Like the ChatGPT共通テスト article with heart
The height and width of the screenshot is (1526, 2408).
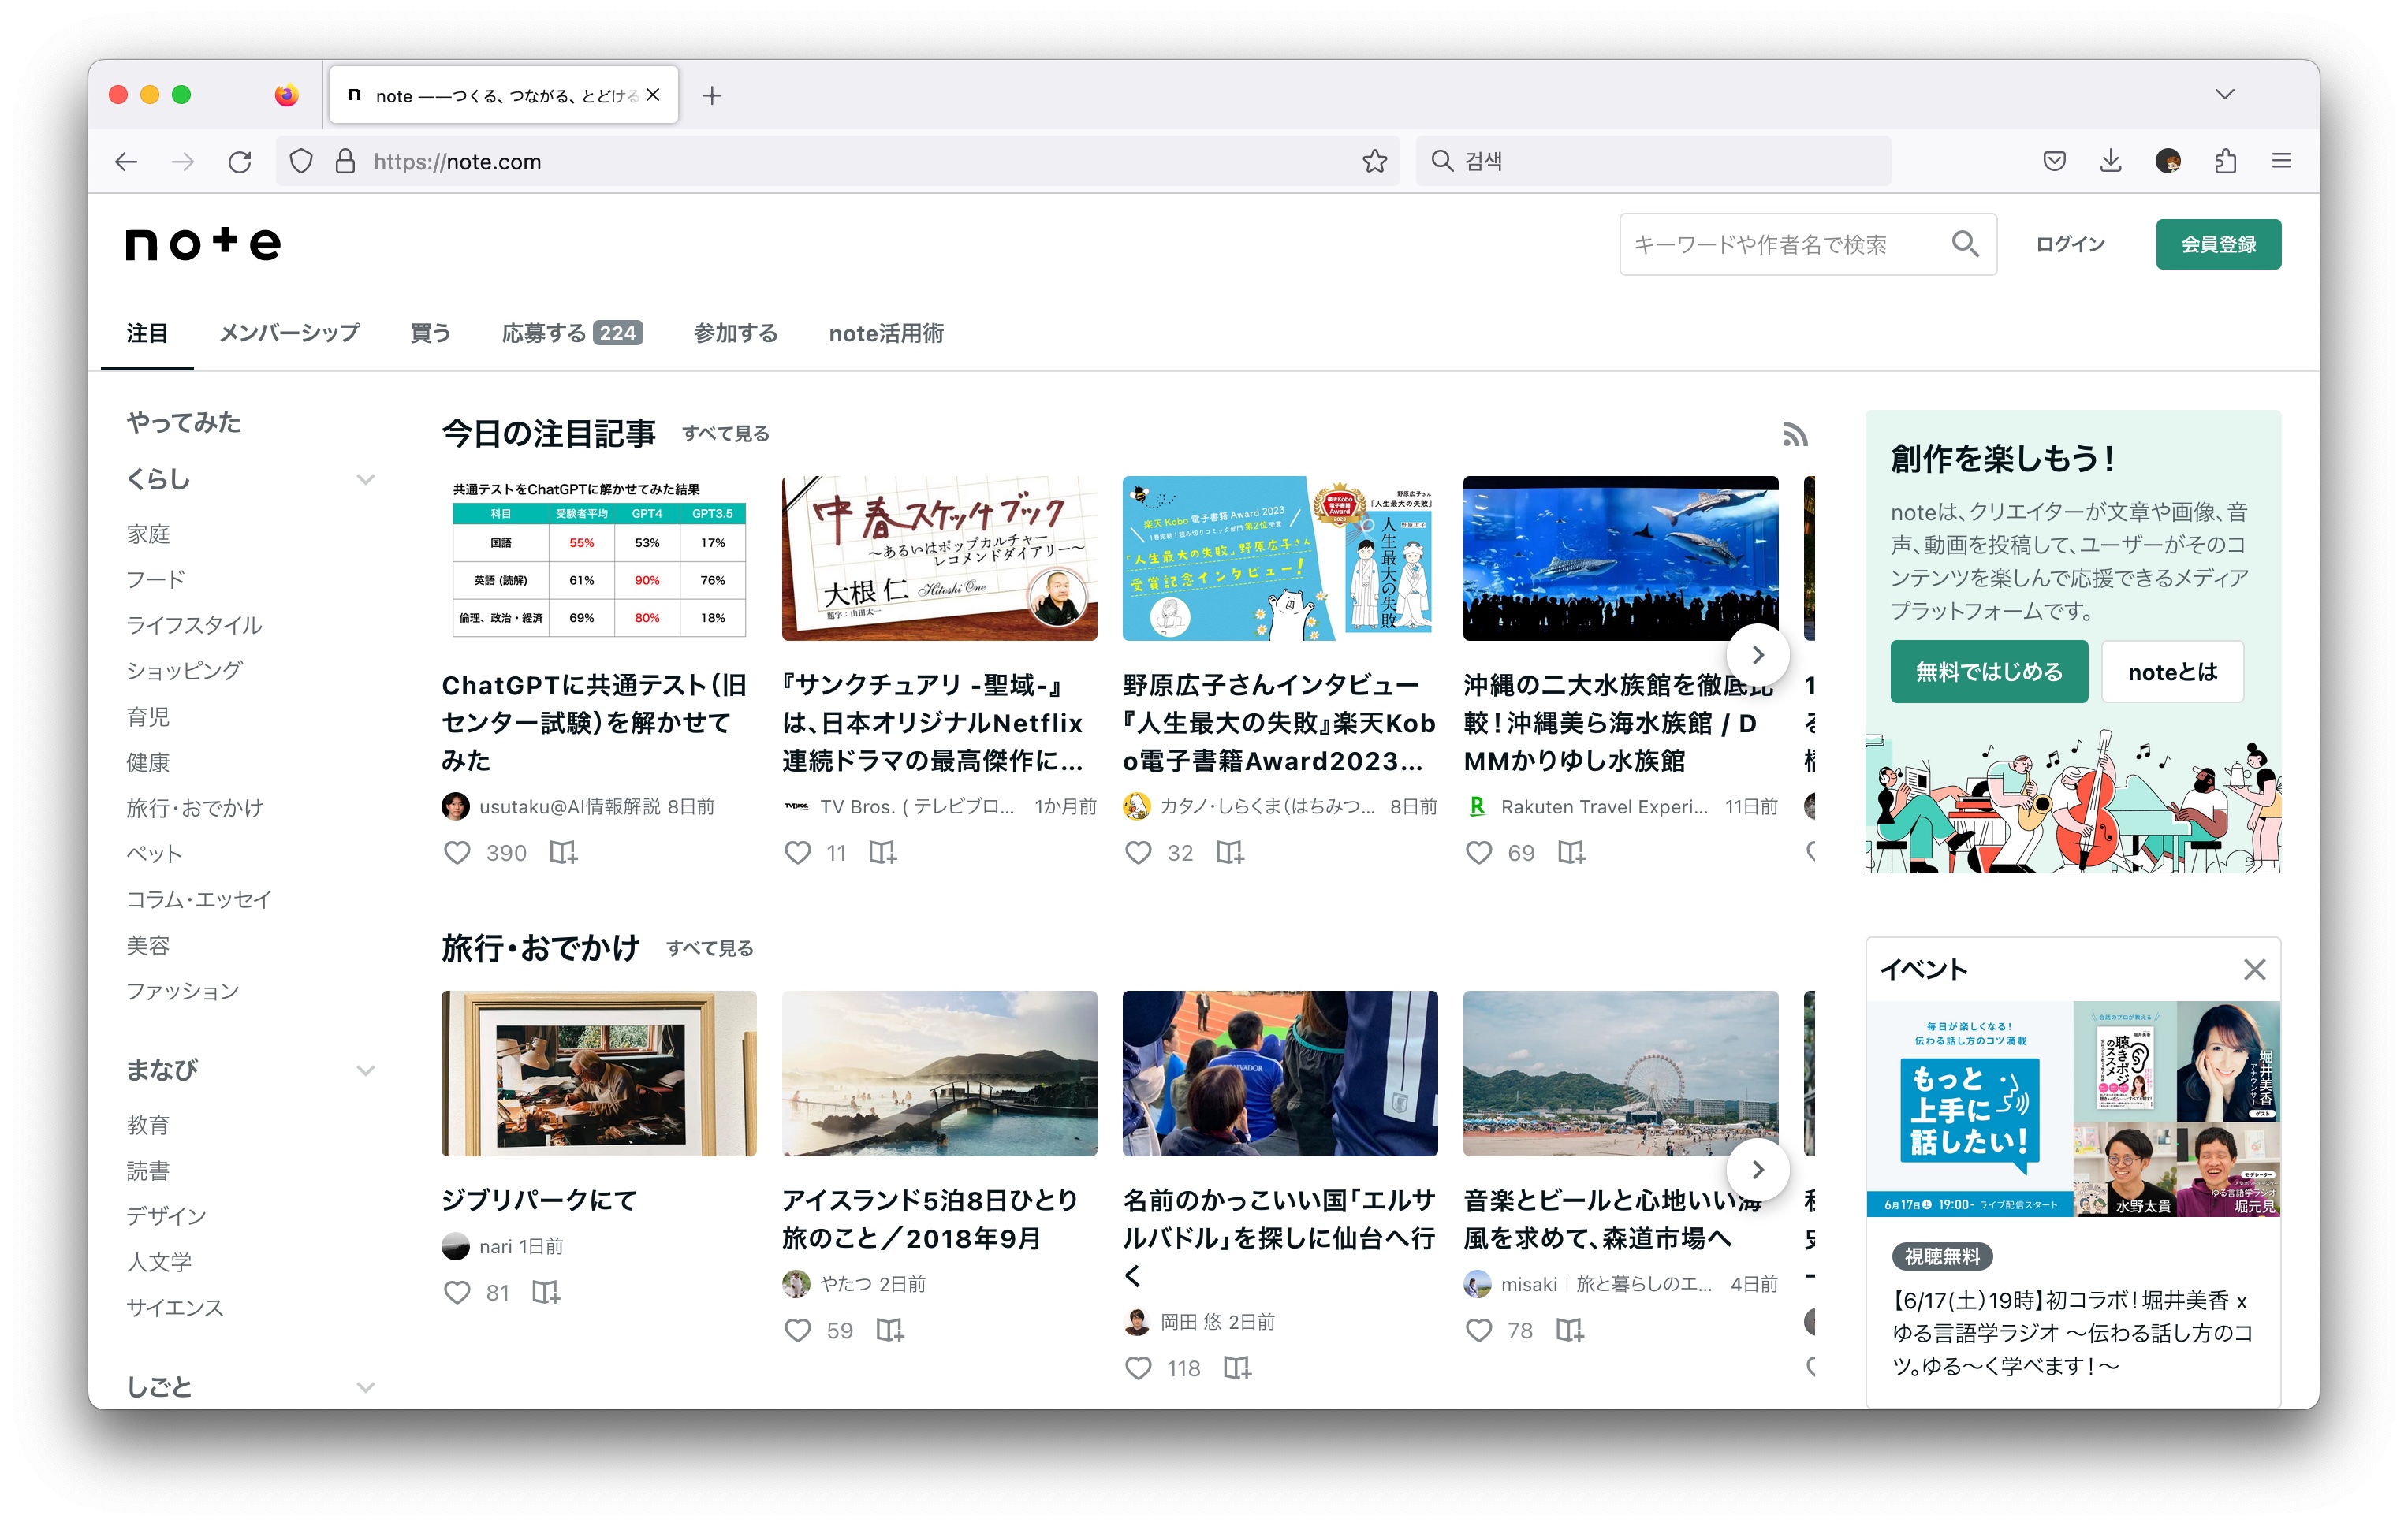click(x=457, y=852)
